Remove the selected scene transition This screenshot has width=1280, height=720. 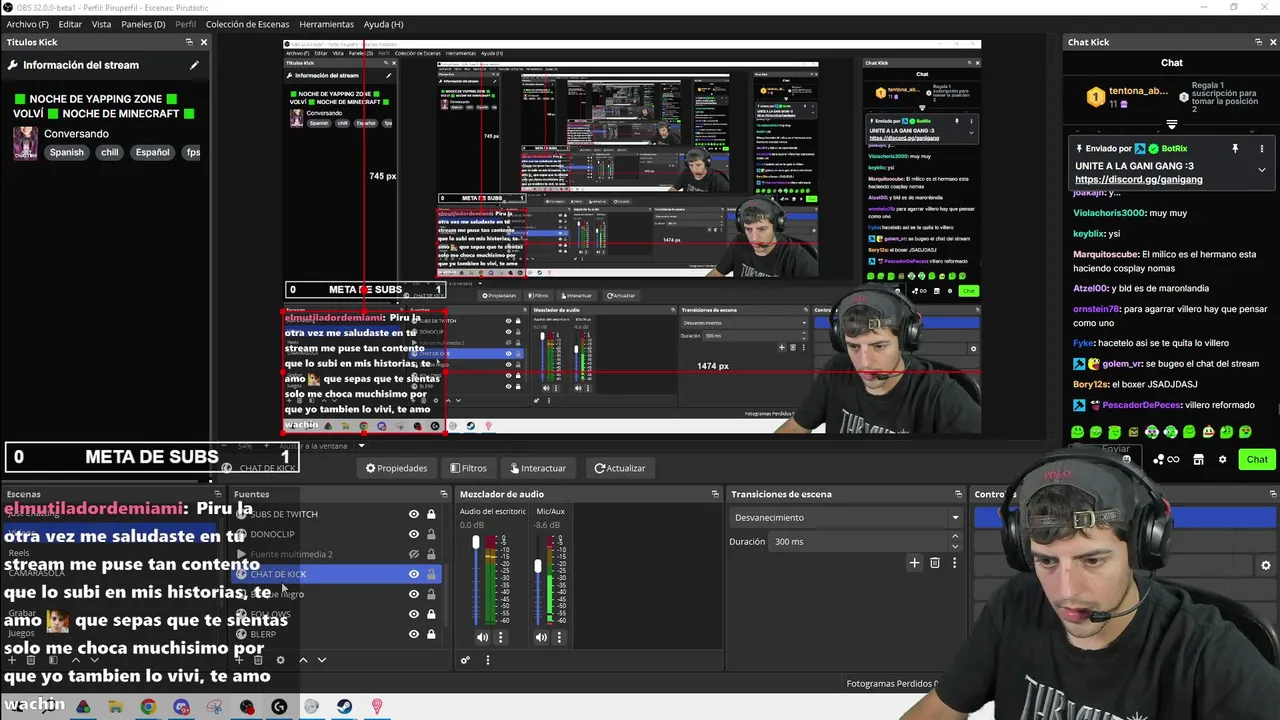pyautogui.click(x=935, y=563)
